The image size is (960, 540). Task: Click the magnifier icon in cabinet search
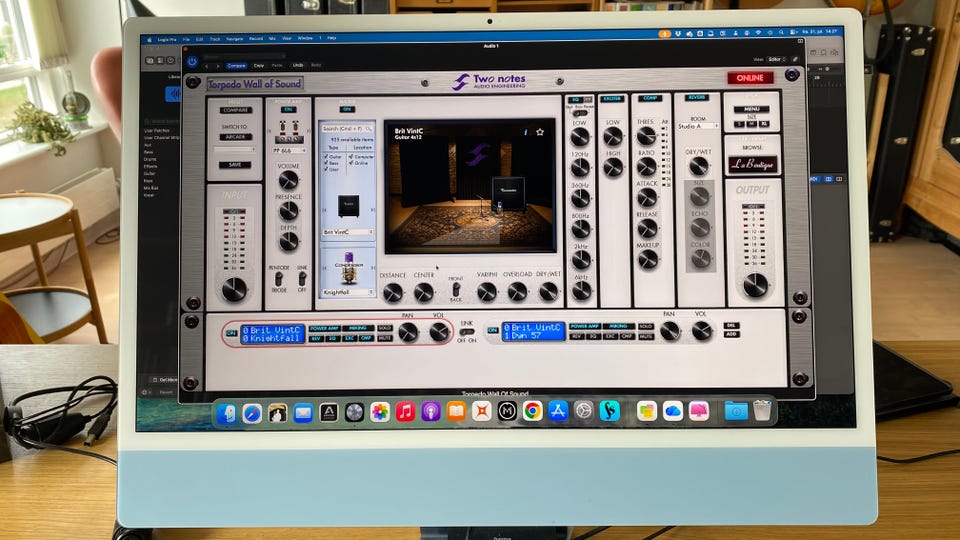tap(368, 129)
